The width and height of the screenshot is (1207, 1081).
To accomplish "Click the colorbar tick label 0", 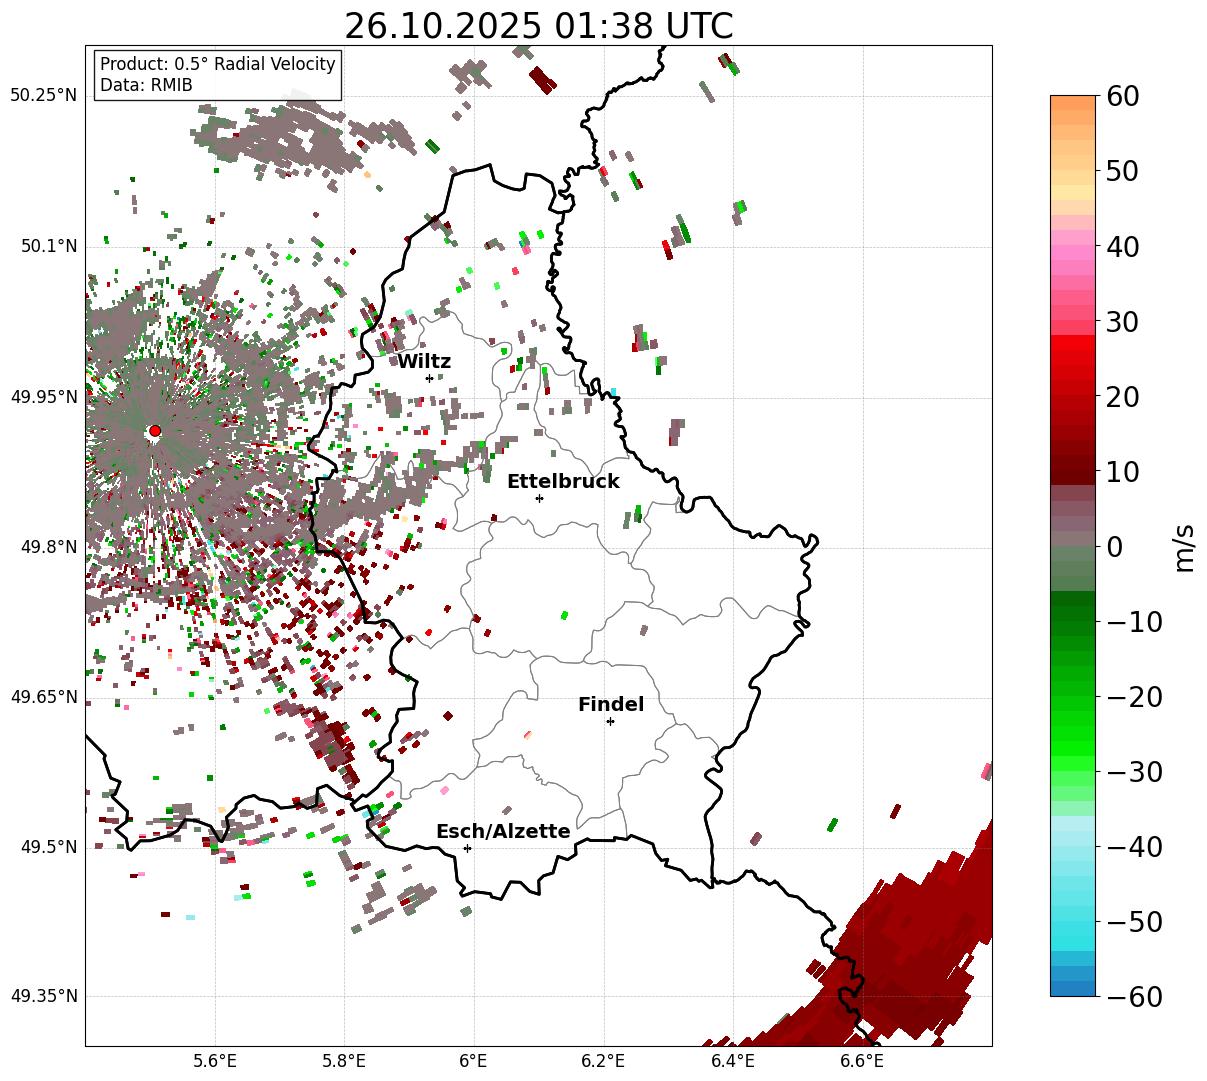I will point(1114,547).
